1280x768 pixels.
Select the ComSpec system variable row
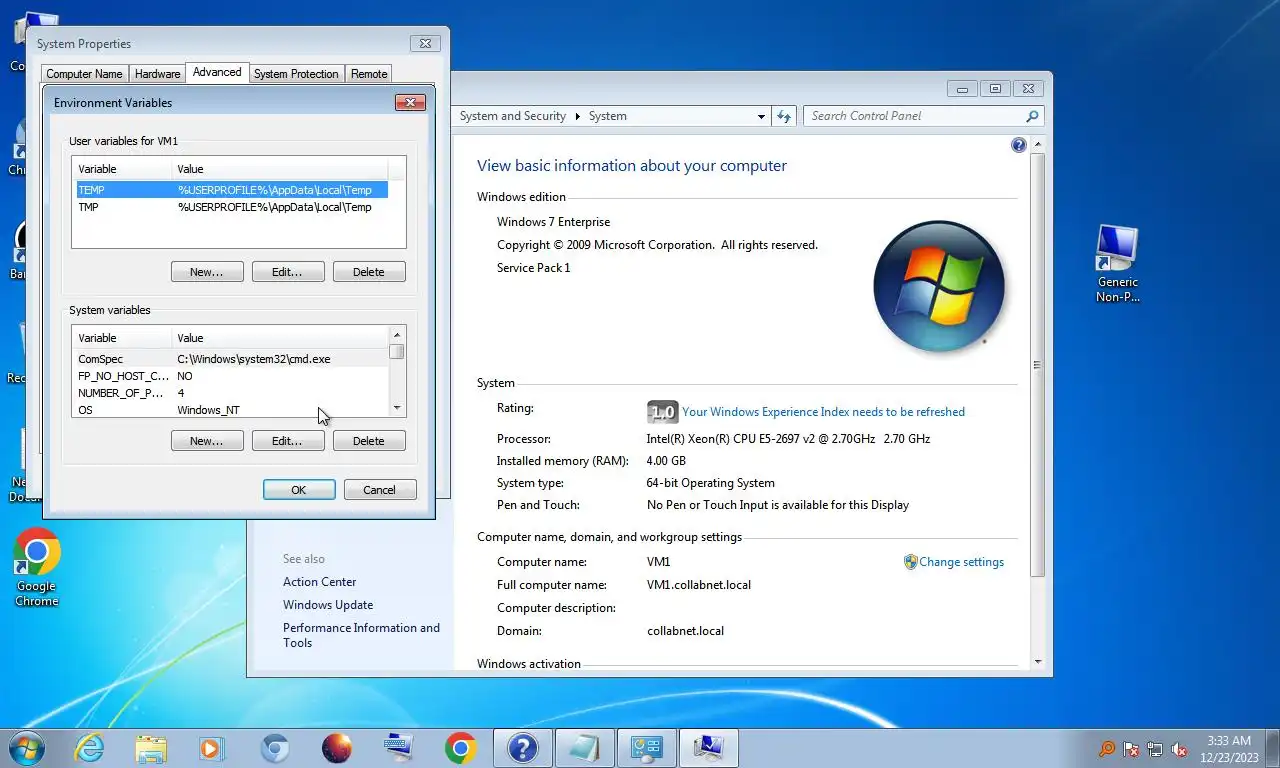click(x=232, y=359)
